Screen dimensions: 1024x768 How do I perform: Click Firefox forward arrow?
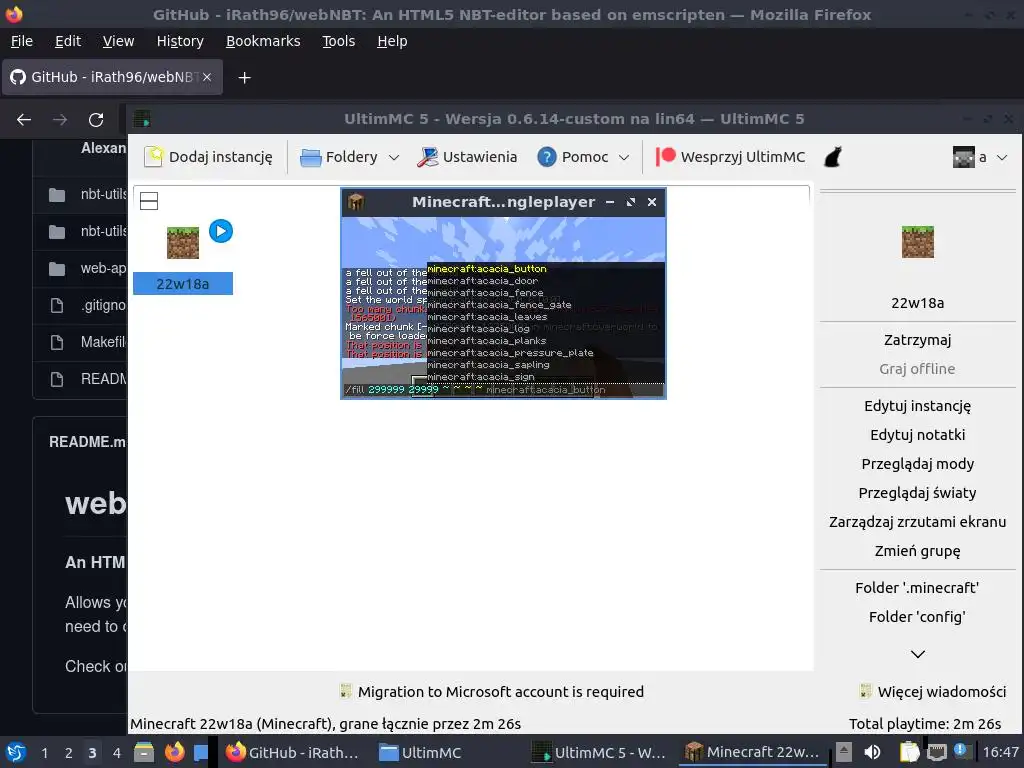click(60, 120)
